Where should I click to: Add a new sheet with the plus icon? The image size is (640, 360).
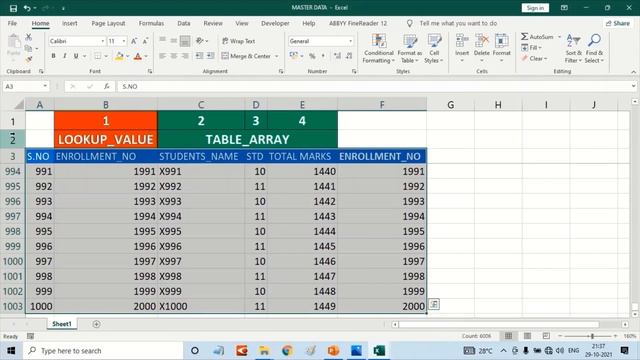point(96,324)
